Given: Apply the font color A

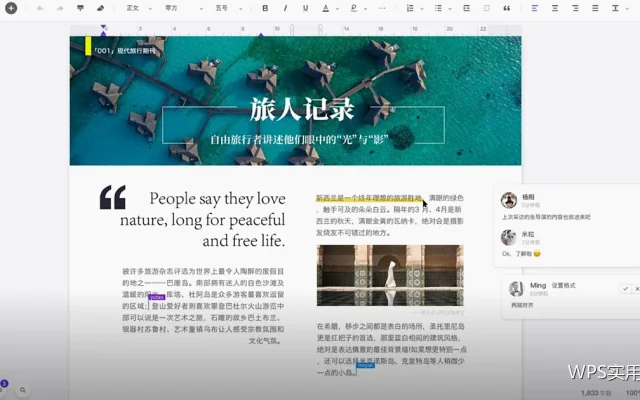Looking at the screenshot, I should 326,8.
